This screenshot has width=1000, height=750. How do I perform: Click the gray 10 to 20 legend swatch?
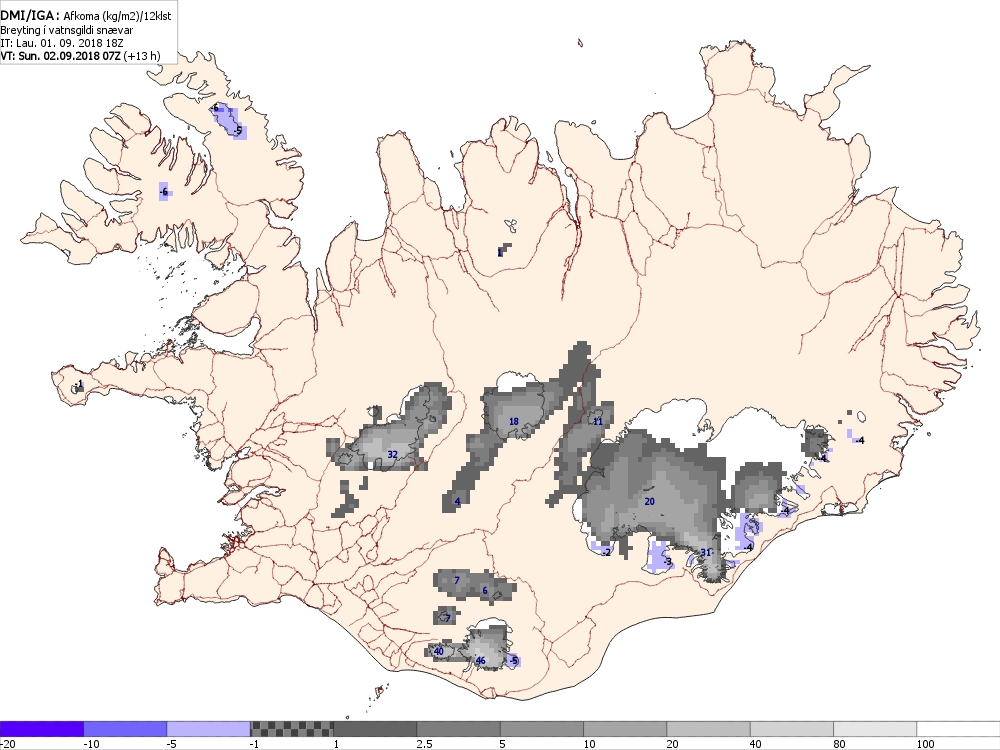pyautogui.click(x=625, y=729)
